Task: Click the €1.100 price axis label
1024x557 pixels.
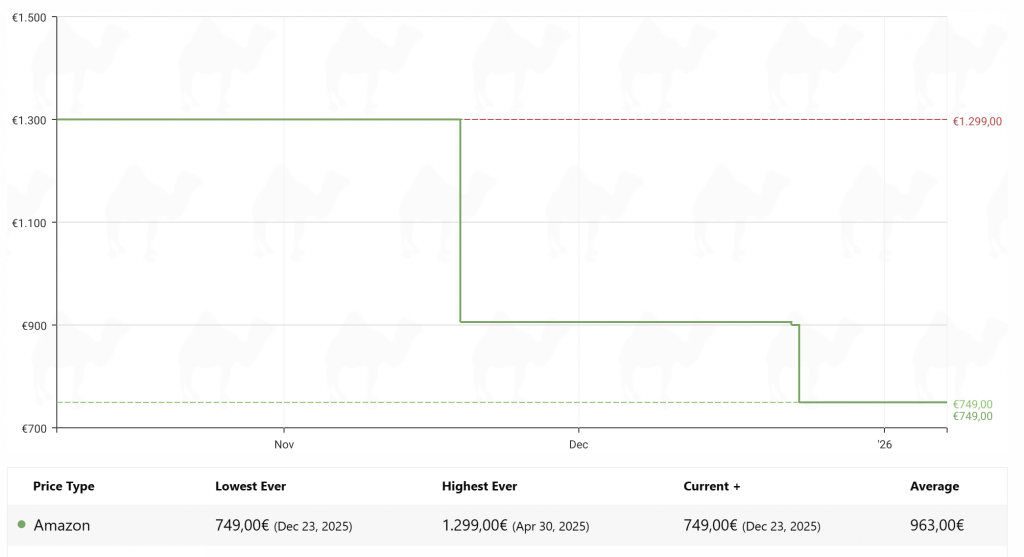Action: point(28,222)
